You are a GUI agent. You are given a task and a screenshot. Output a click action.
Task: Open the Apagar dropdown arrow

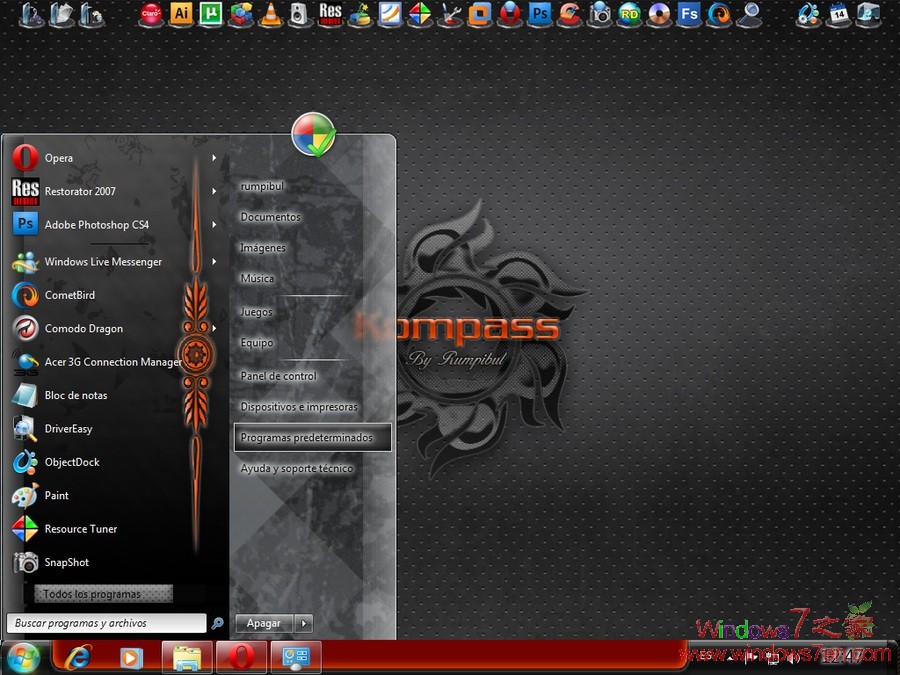pyautogui.click(x=303, y=623)
